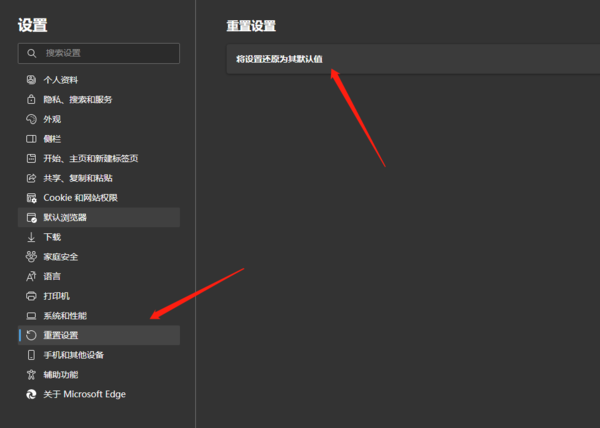
Task: Click the 个人资料 profile icon
Action: coord(31,80)
